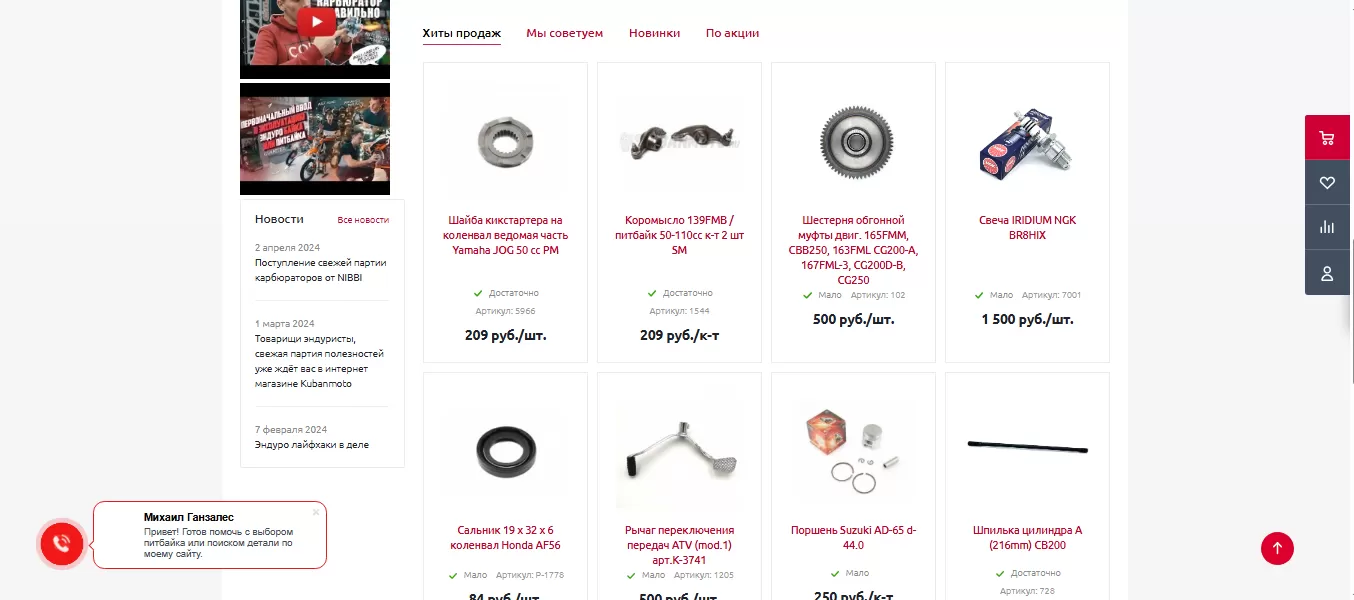This screenshot has width=1354, height=600.
Task: Click the Шестерня обгонной муфты gear image
Action: pyautogui.click(x=854, y=141)
